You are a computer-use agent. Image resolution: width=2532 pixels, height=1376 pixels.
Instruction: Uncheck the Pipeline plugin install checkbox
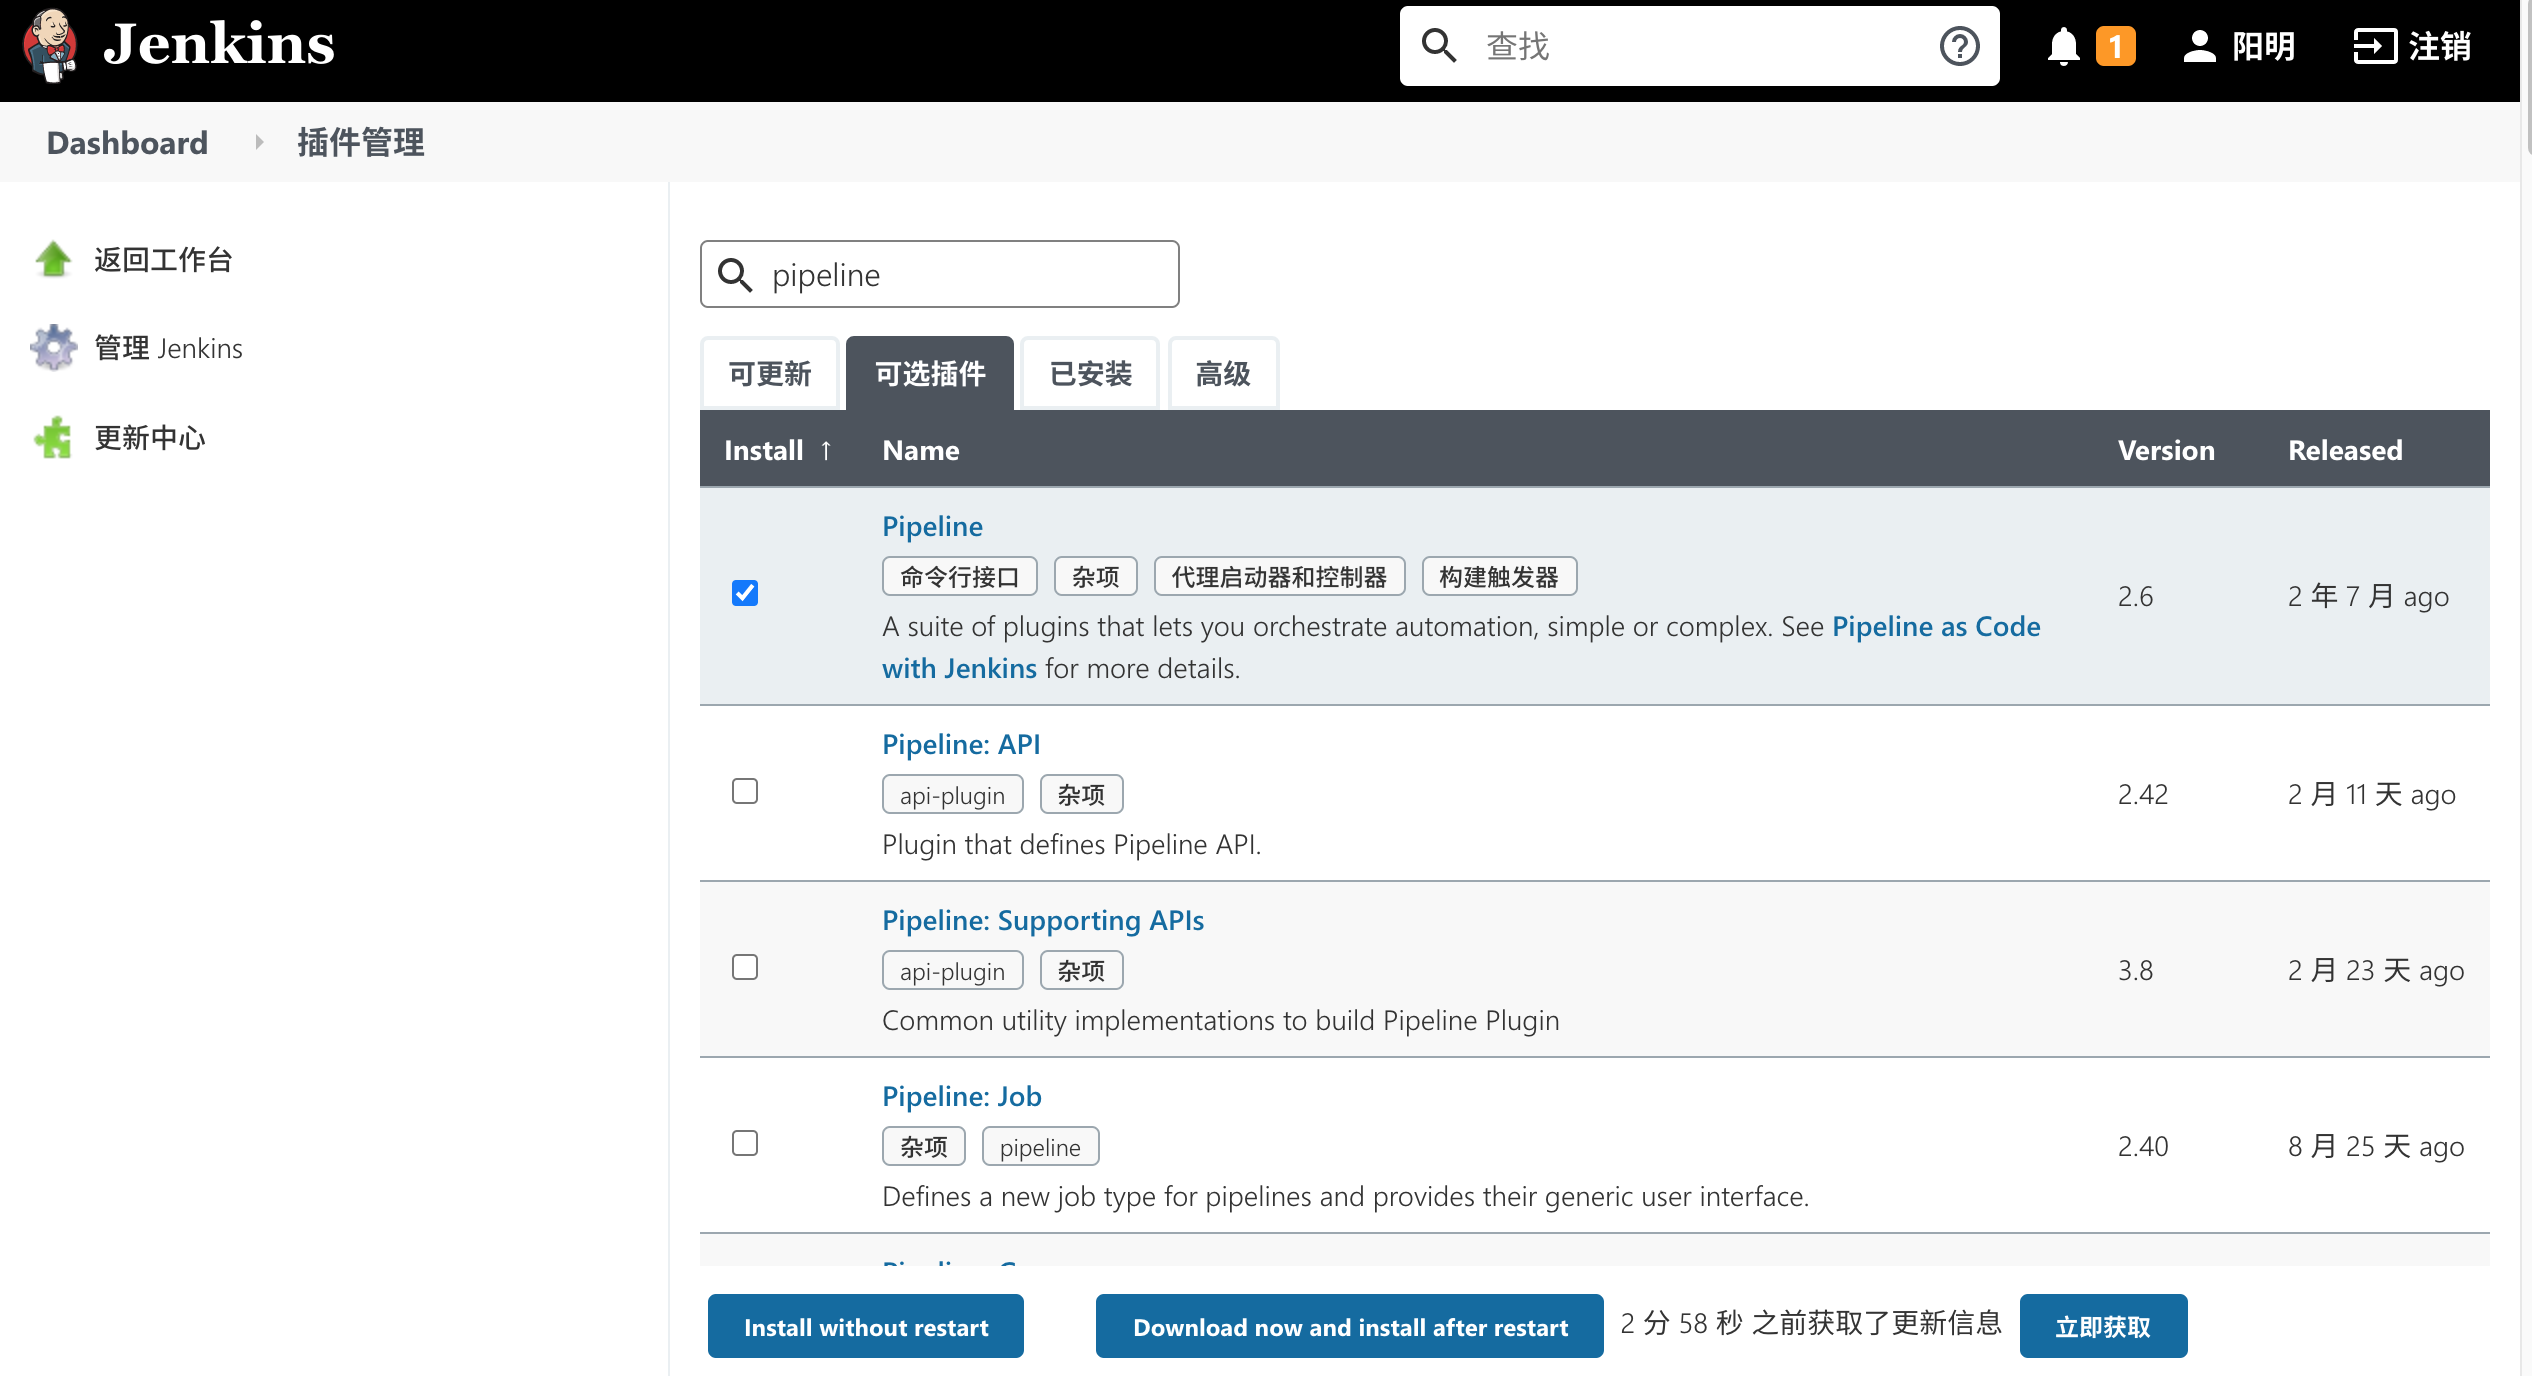tap(744, 593)
